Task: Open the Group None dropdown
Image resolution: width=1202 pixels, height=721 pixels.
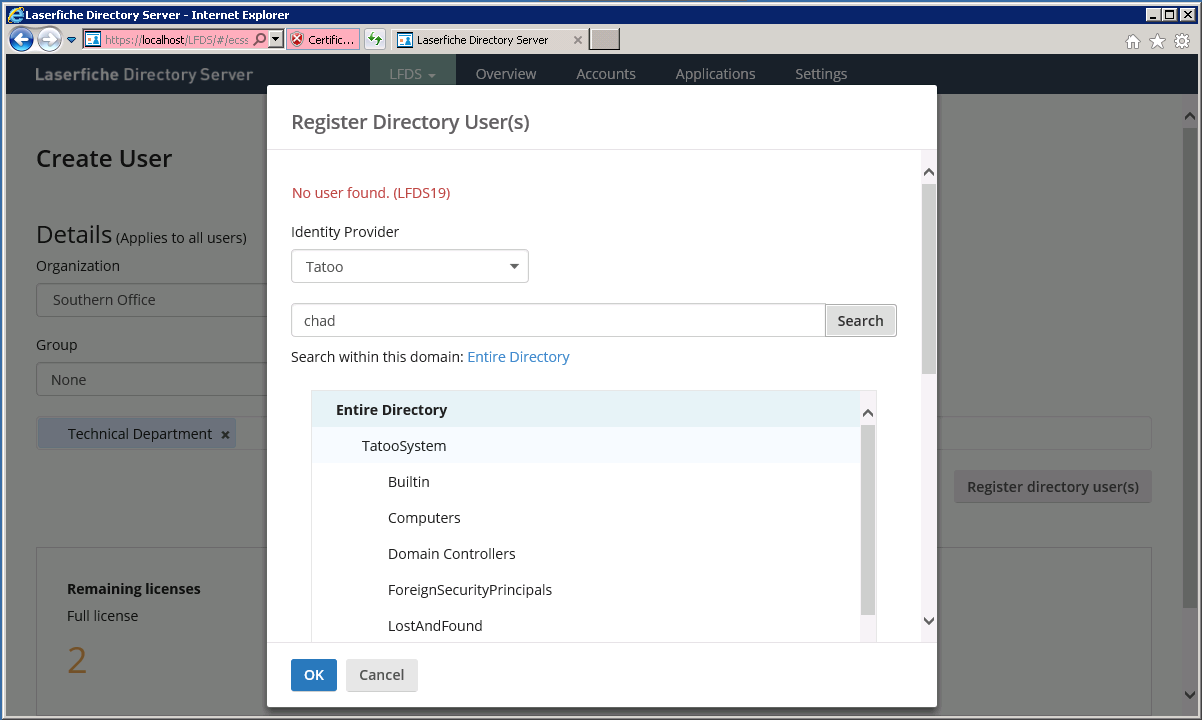Action: [x=151, y=380]
